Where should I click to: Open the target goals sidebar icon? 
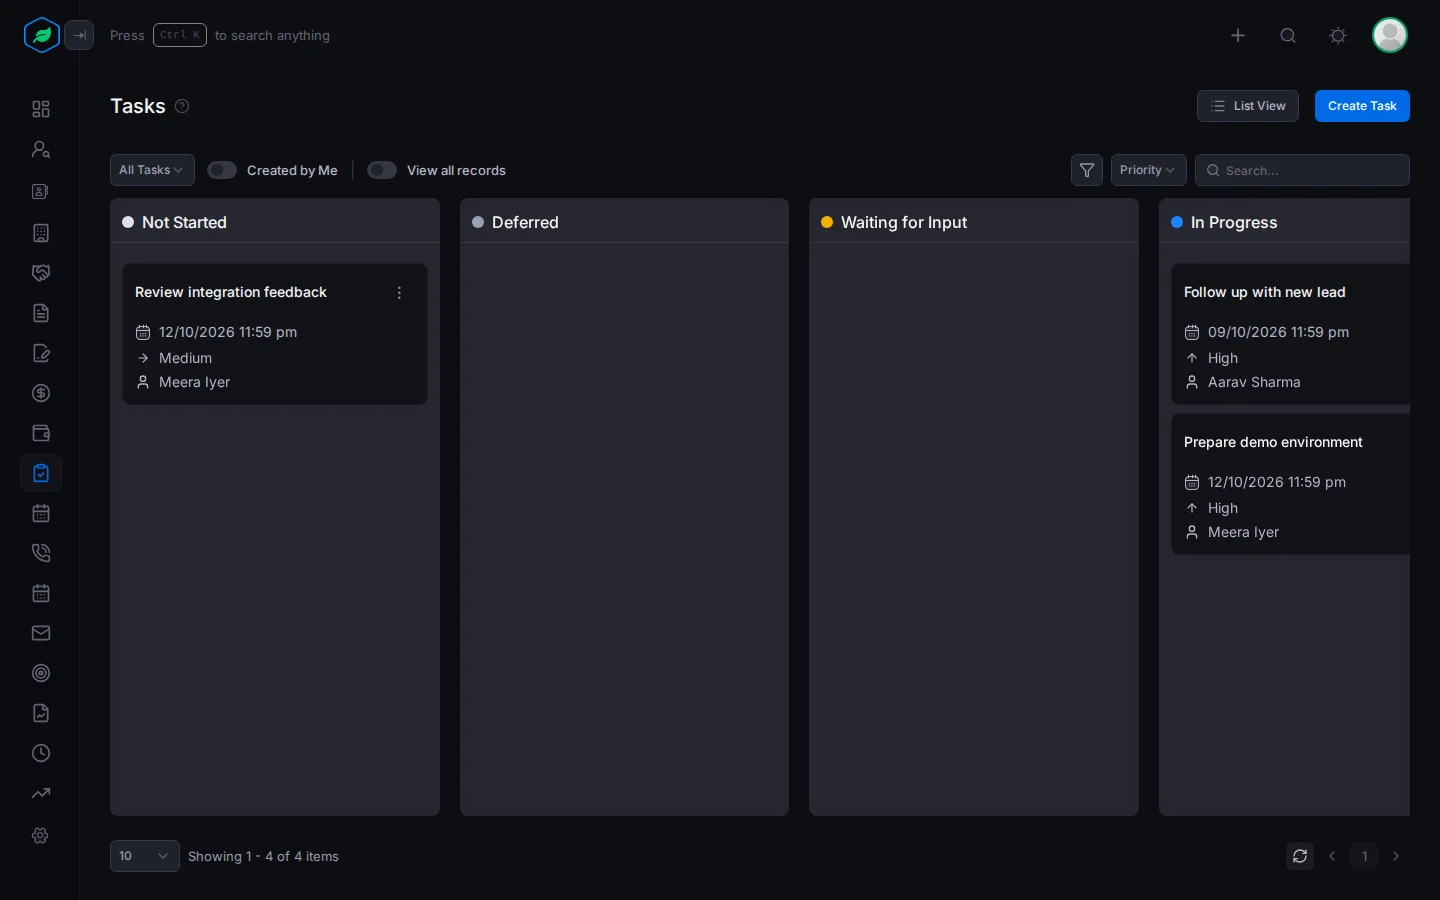41,673
